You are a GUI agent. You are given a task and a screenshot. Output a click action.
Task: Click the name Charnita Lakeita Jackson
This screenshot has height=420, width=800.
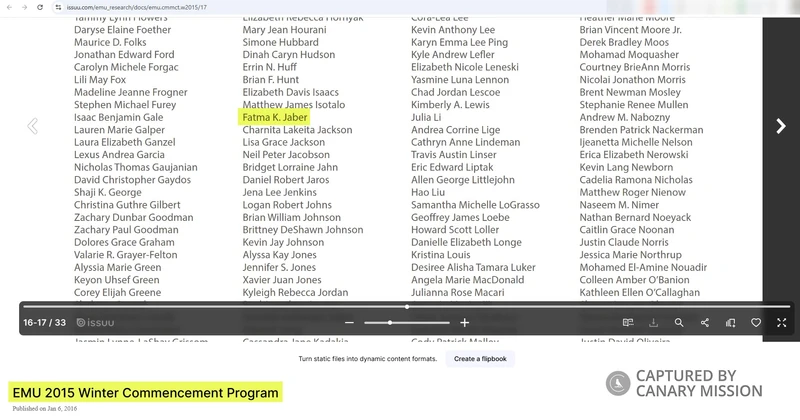pos(297,130)
